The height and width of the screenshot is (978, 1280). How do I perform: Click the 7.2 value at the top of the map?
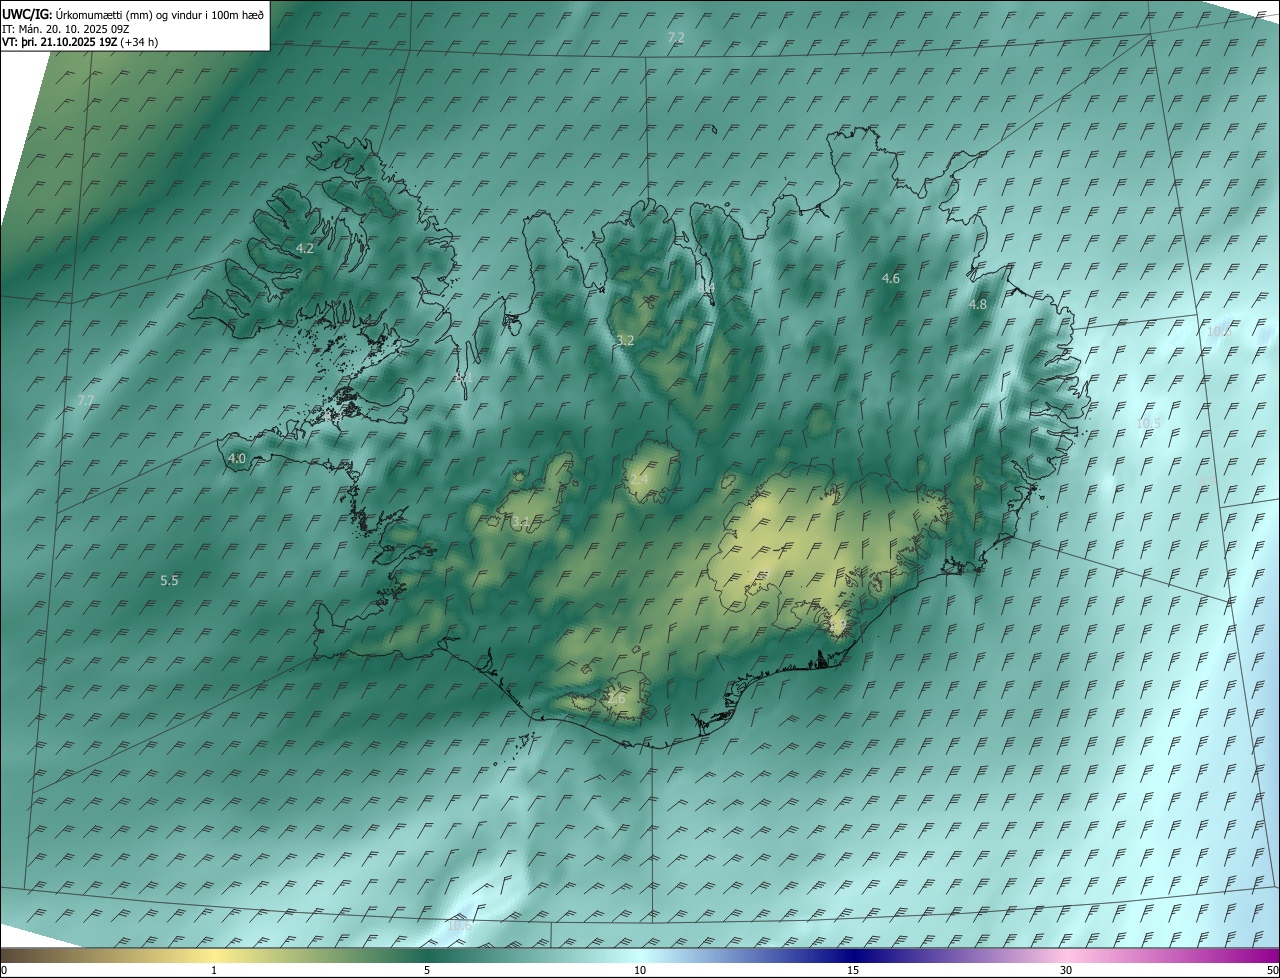[x=676, y=37]
